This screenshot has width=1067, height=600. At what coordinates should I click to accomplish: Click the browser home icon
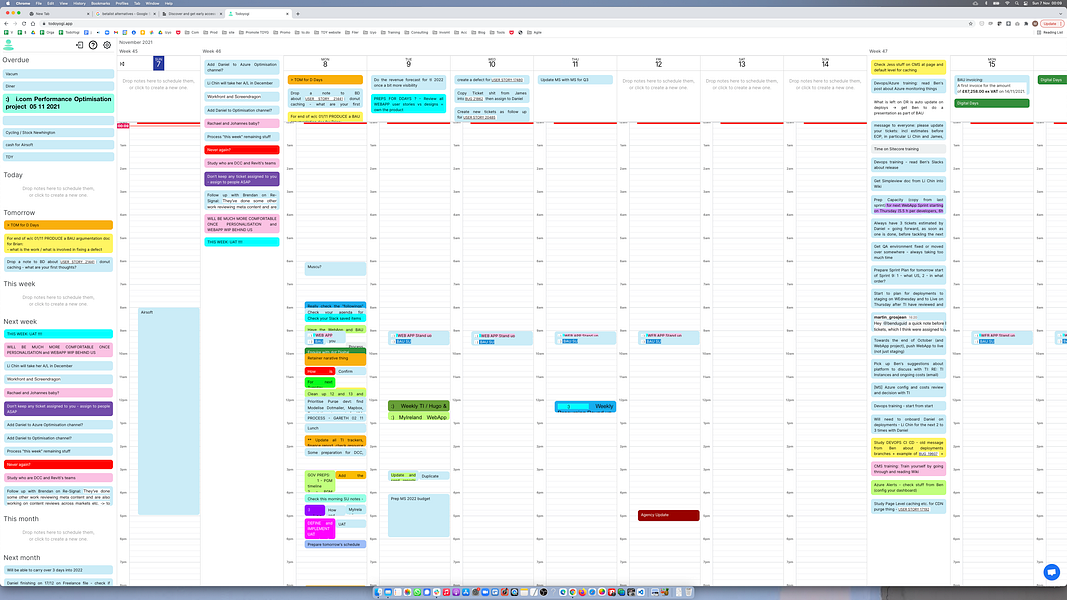click(33, 23)
